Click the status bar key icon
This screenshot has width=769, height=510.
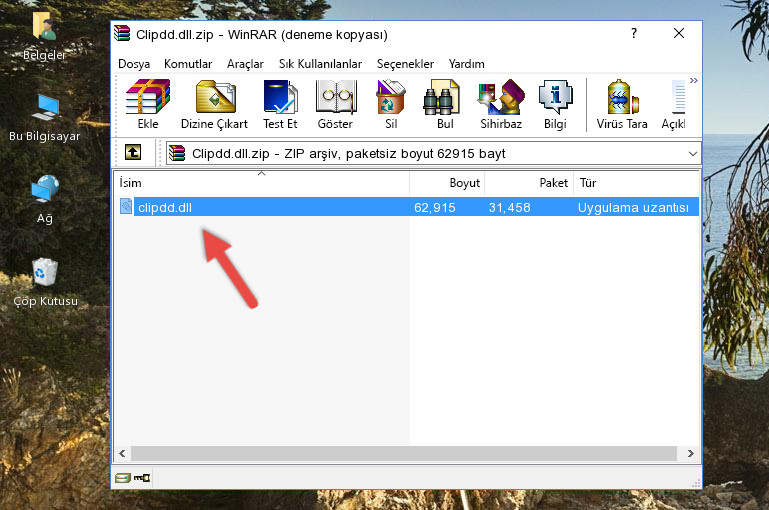tap(142, 477)
